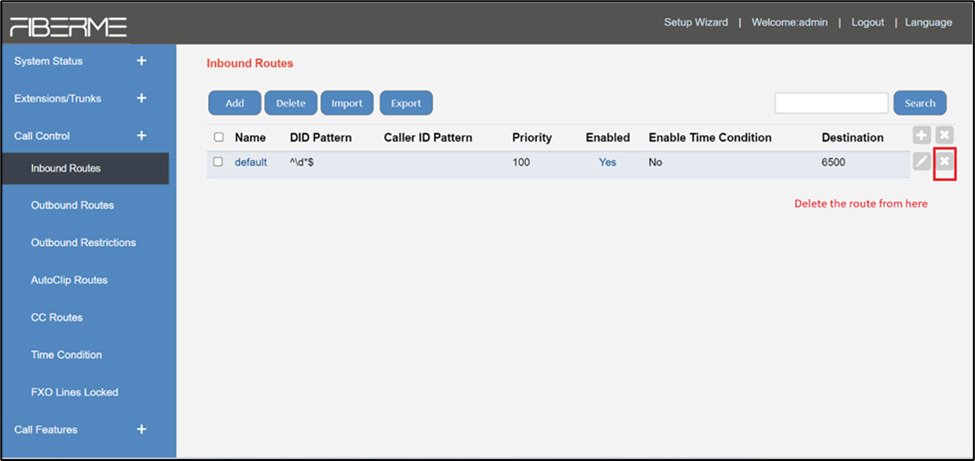Click the Inbound Routes page heading
Viewport: 975px width, 461px height.
(249, 63)
